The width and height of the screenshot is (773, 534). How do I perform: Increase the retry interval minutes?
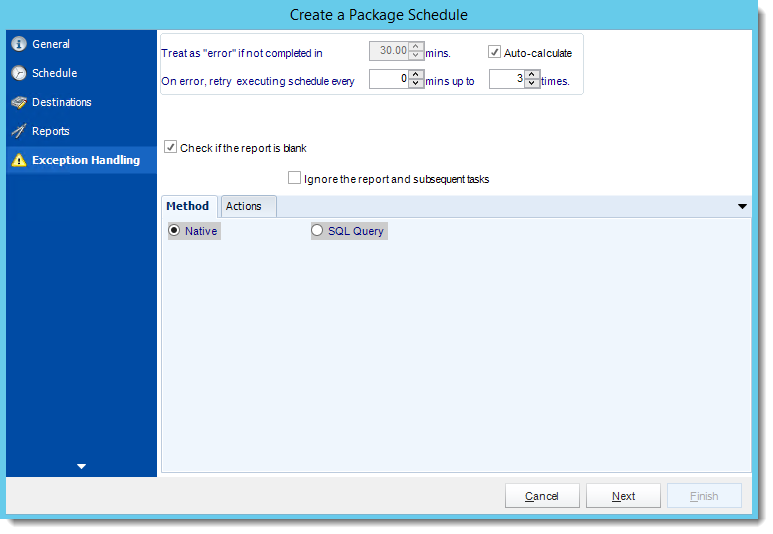[416, 74]
